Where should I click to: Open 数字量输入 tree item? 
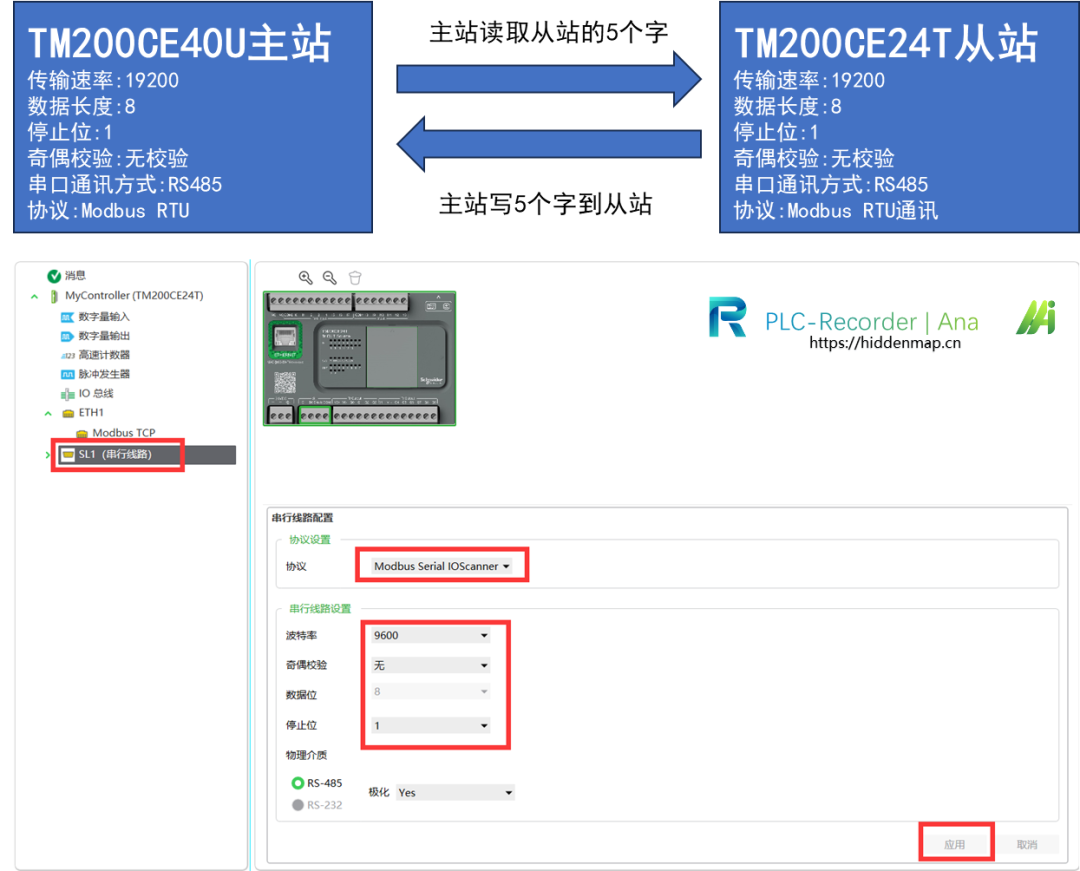coord(104,317)
